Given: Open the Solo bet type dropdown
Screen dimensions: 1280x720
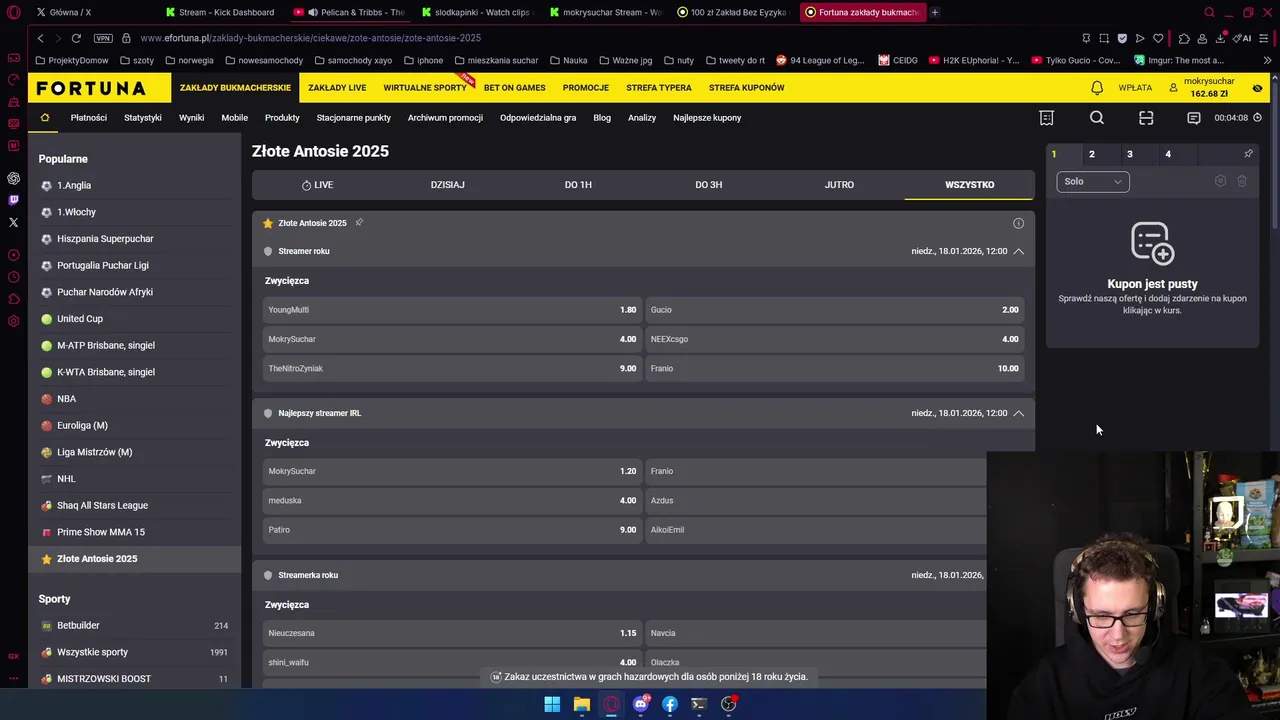Looking at the screenshot, I should (x=1093, y=181).
